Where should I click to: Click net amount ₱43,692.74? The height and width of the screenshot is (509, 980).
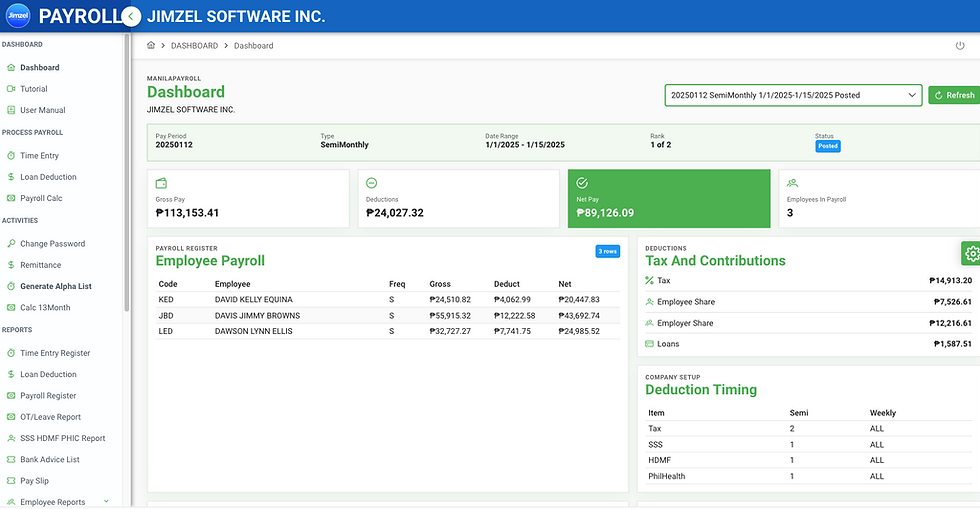579,316
